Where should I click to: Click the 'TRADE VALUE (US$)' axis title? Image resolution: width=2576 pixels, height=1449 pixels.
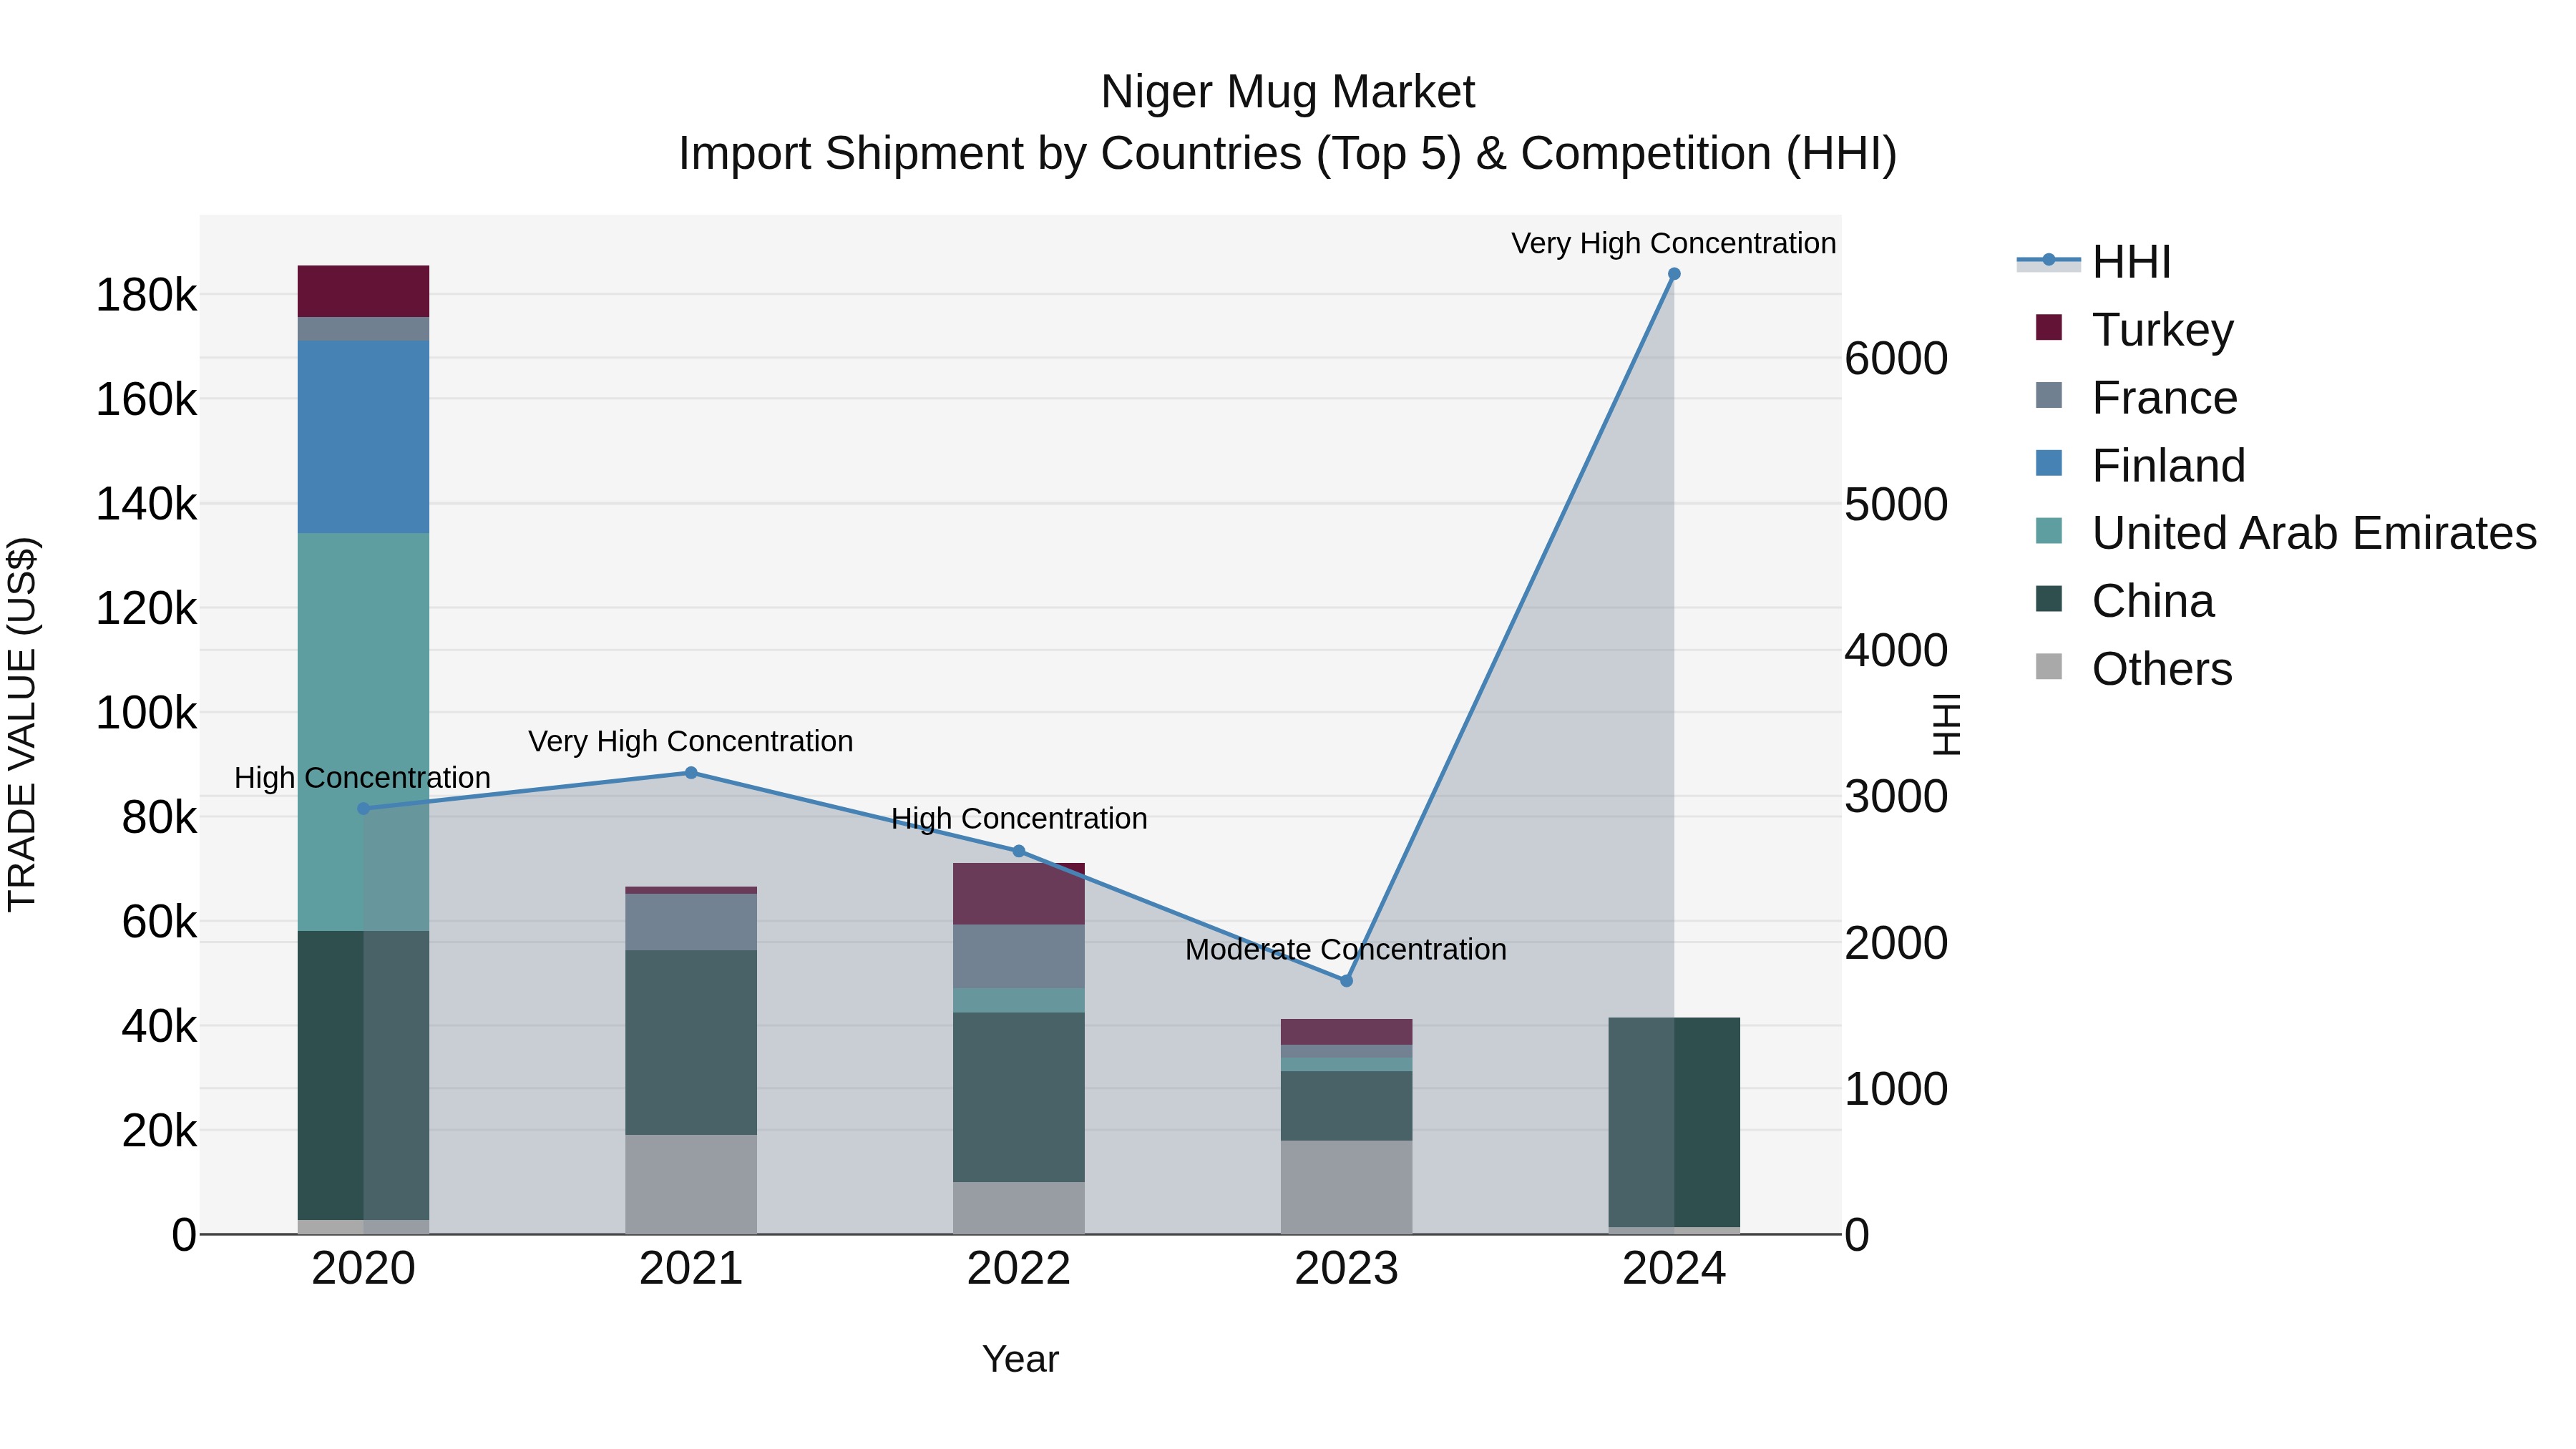click(22, 724)
